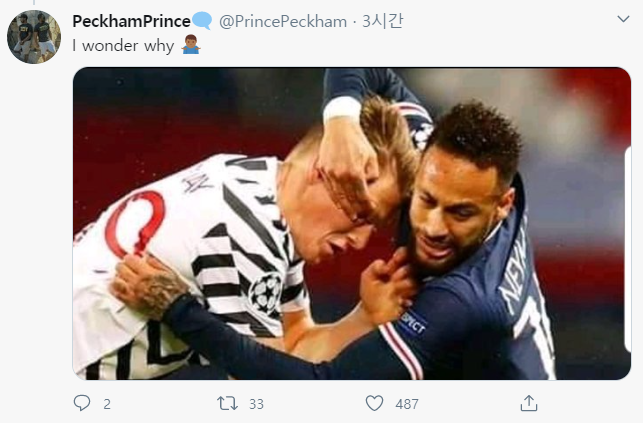
Task: Click the shrugging person emoji in tweet
Action: click(x=191, y=46)
